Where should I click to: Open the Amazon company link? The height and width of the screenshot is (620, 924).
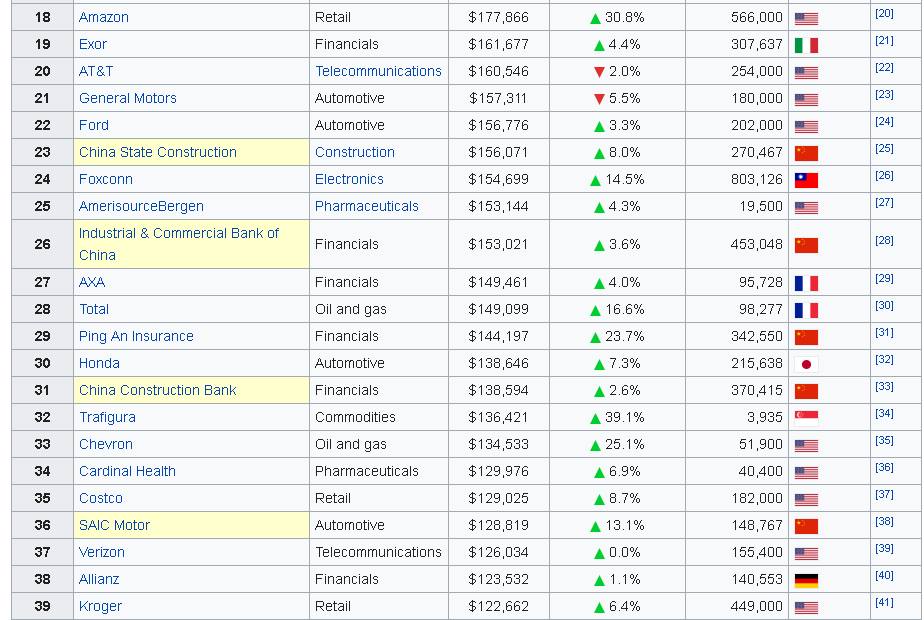pos(104,18)
